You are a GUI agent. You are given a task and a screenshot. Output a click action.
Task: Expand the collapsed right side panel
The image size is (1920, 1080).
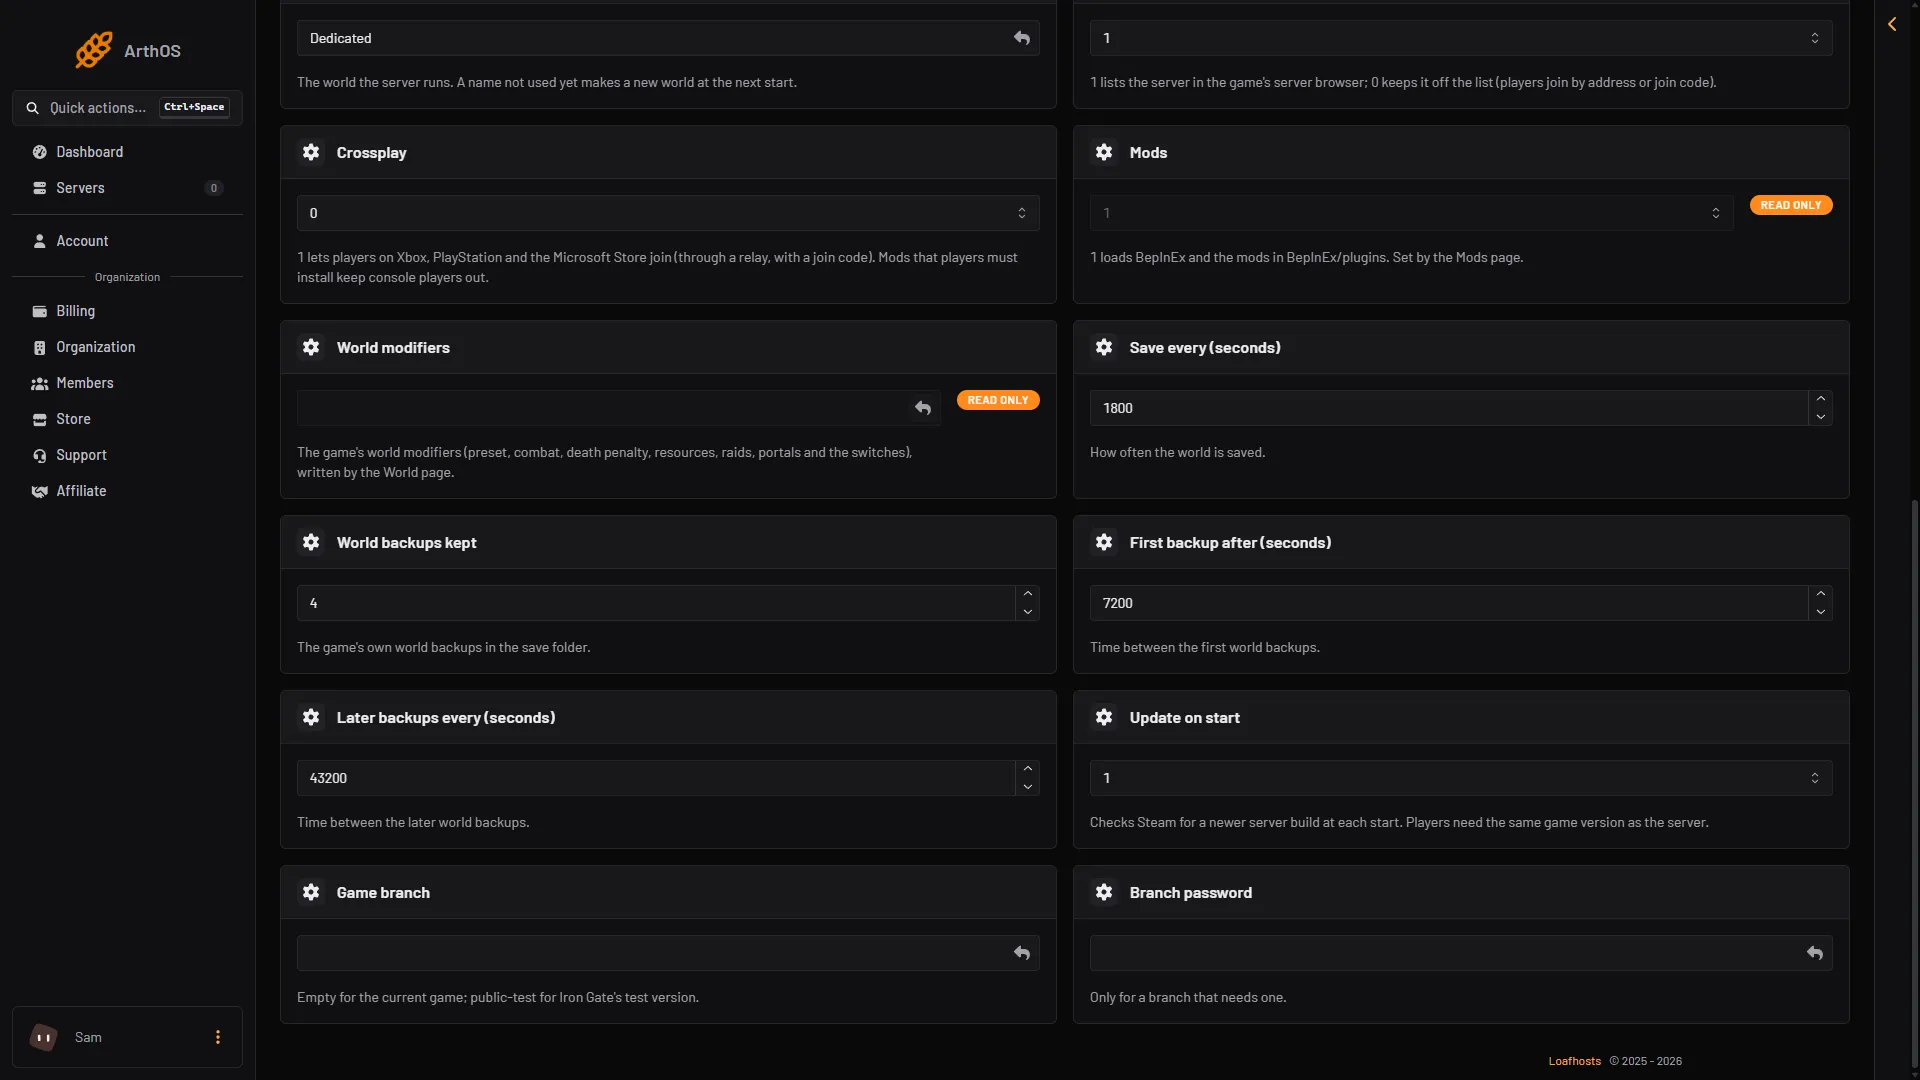1892,24
